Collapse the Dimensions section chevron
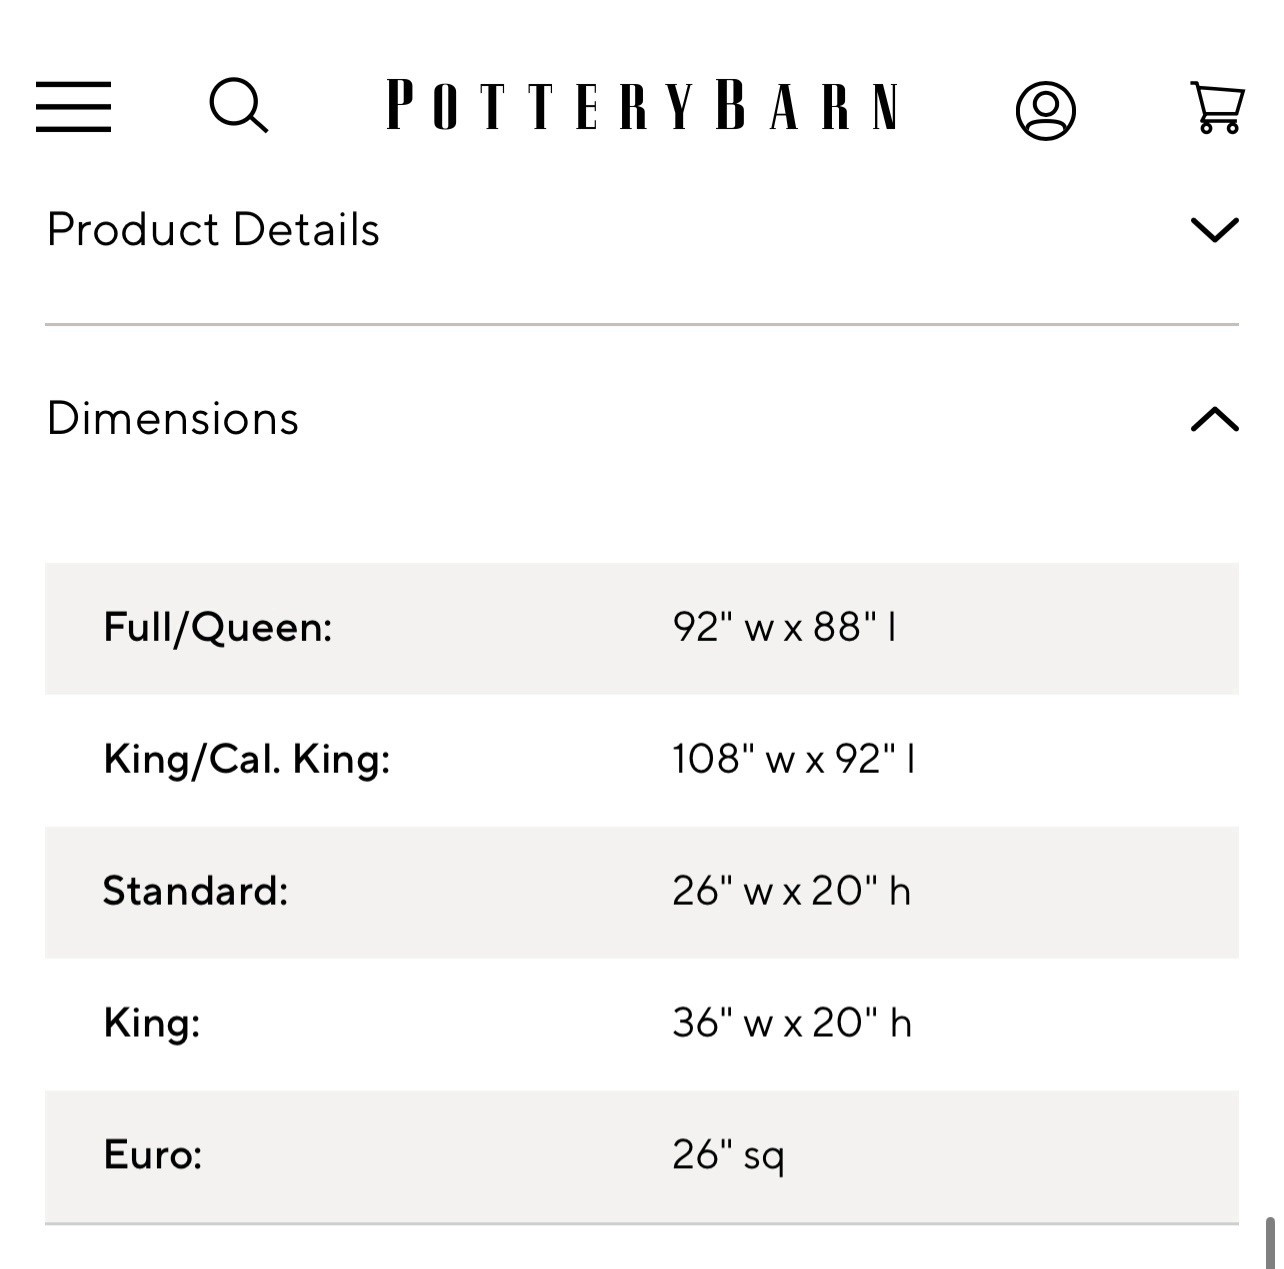 1214,419
